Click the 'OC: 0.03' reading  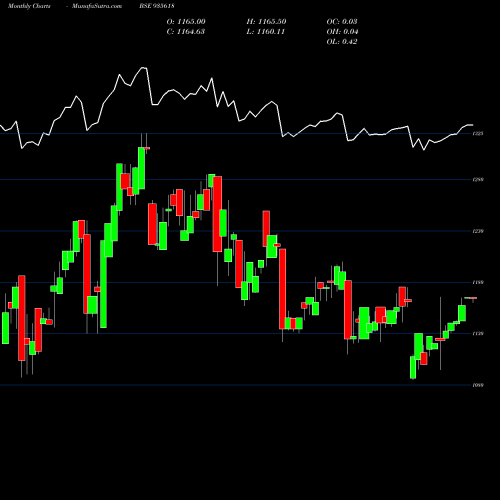pyautogui.click(x=342, y=22)
